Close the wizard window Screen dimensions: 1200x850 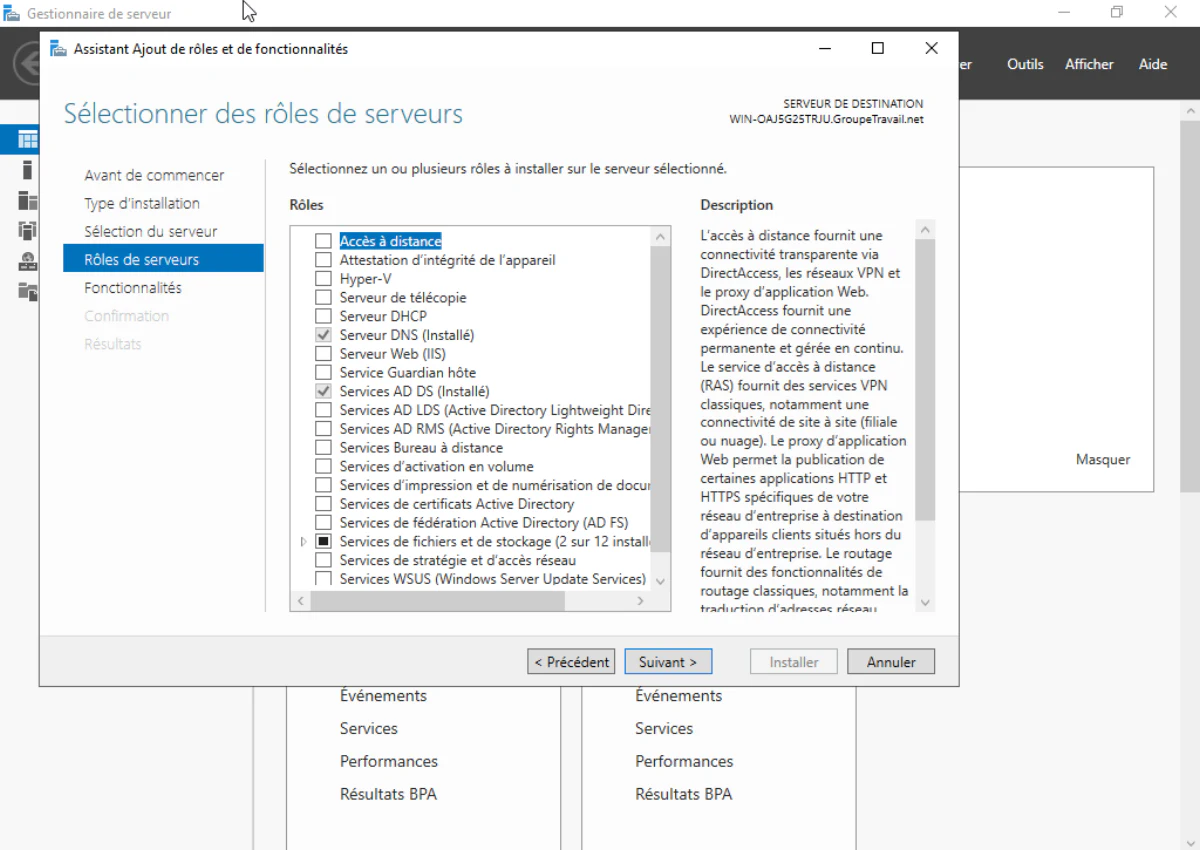coord(931,48)
